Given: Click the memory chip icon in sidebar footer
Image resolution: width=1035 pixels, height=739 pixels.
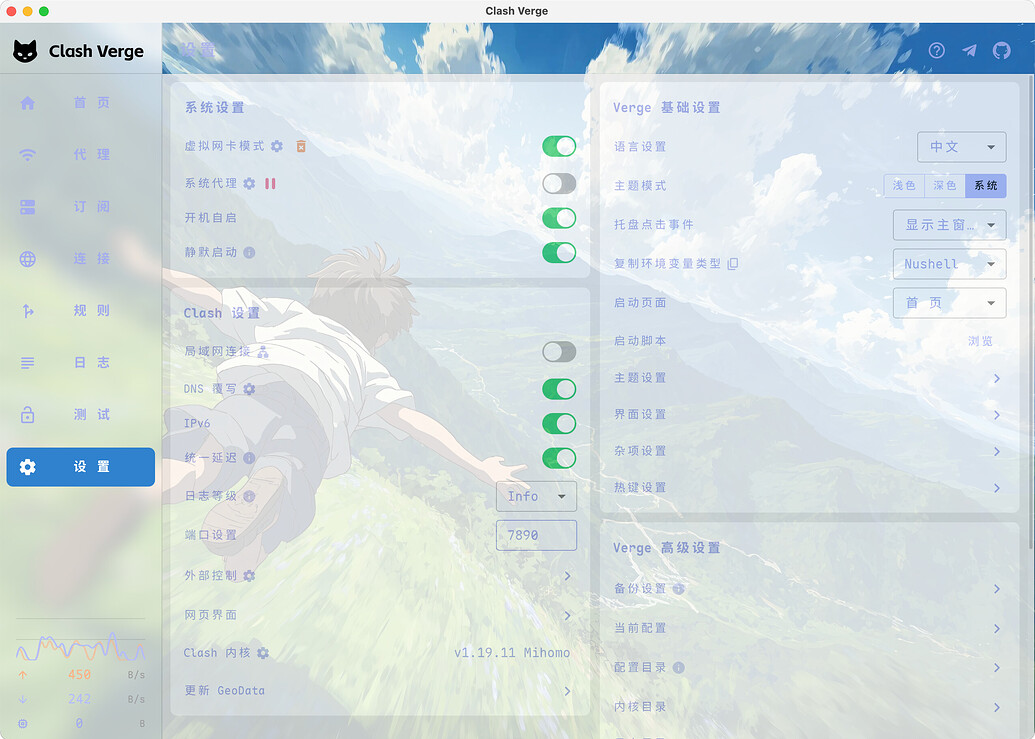Looking at the screenshot, I should [x=22, y=723].
